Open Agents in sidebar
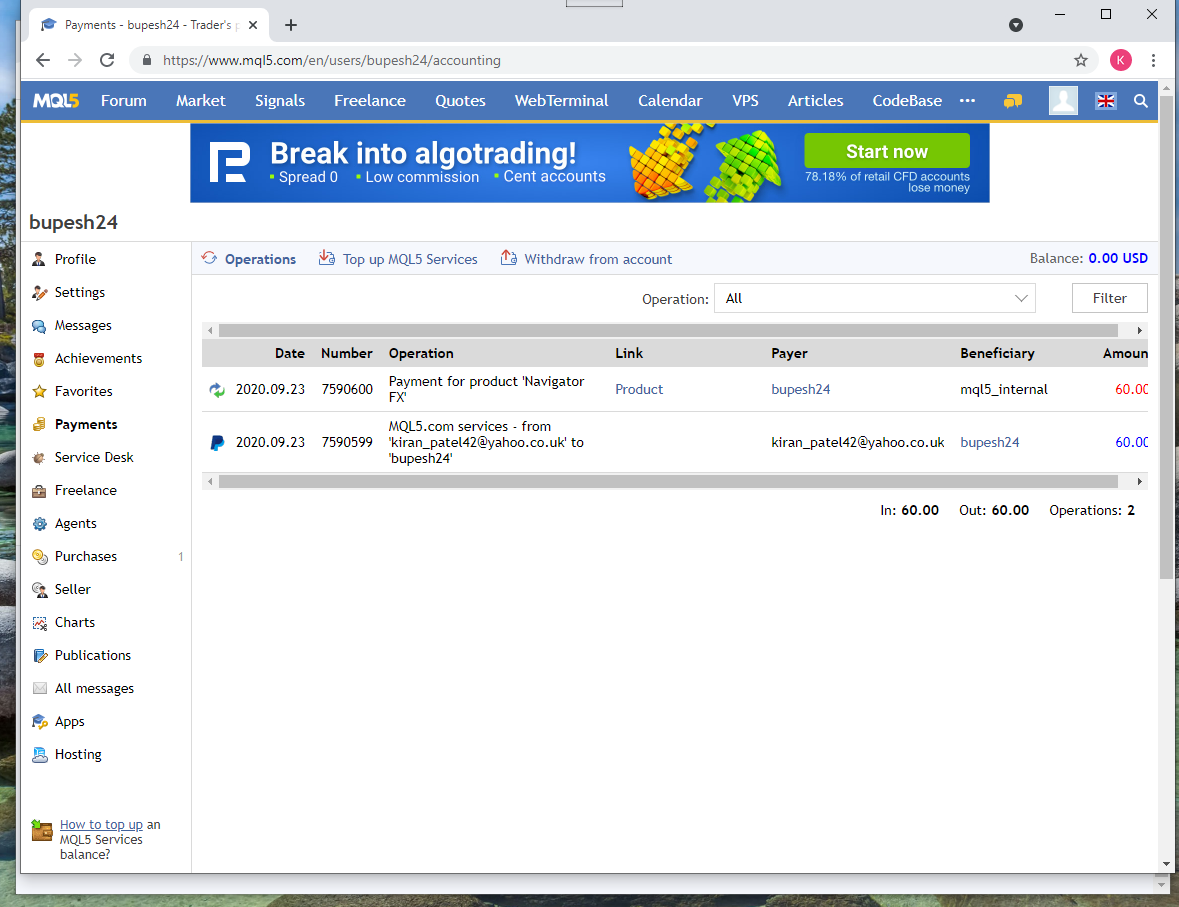Image resolution: width=1179 pixels, height=907 pixels. tap(75, 524)
